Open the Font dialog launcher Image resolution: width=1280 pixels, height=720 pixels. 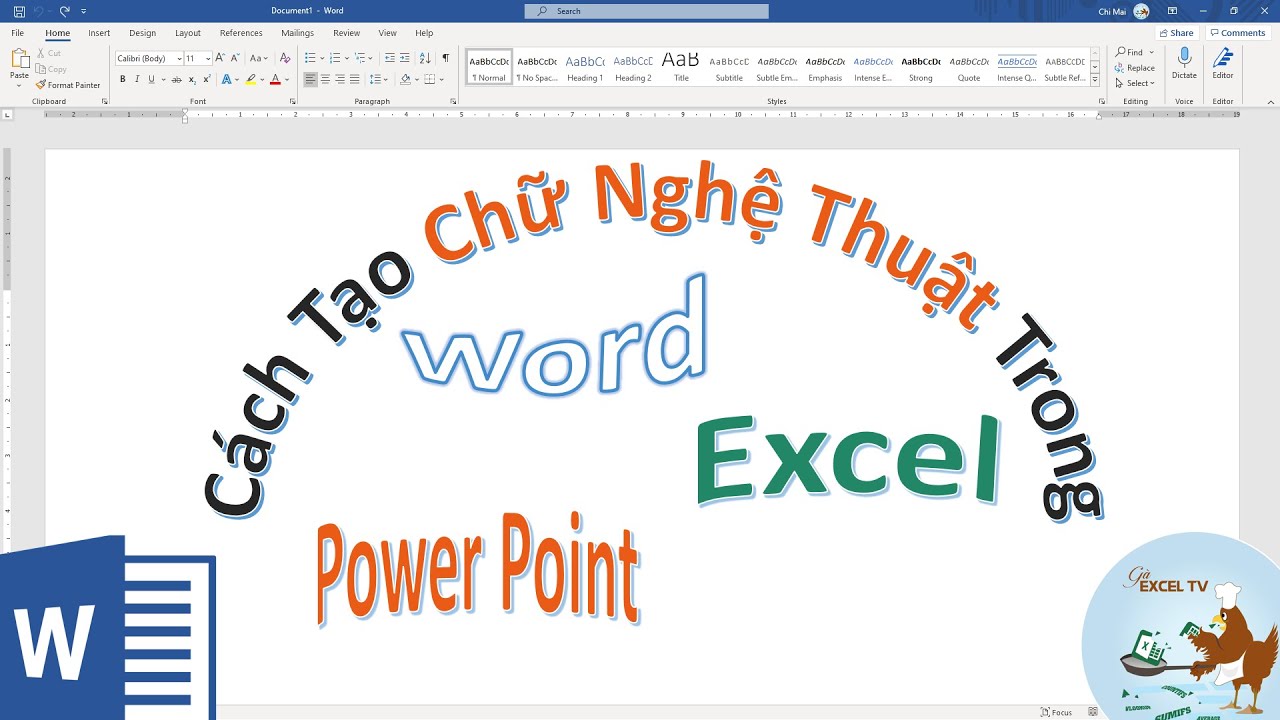292,101
